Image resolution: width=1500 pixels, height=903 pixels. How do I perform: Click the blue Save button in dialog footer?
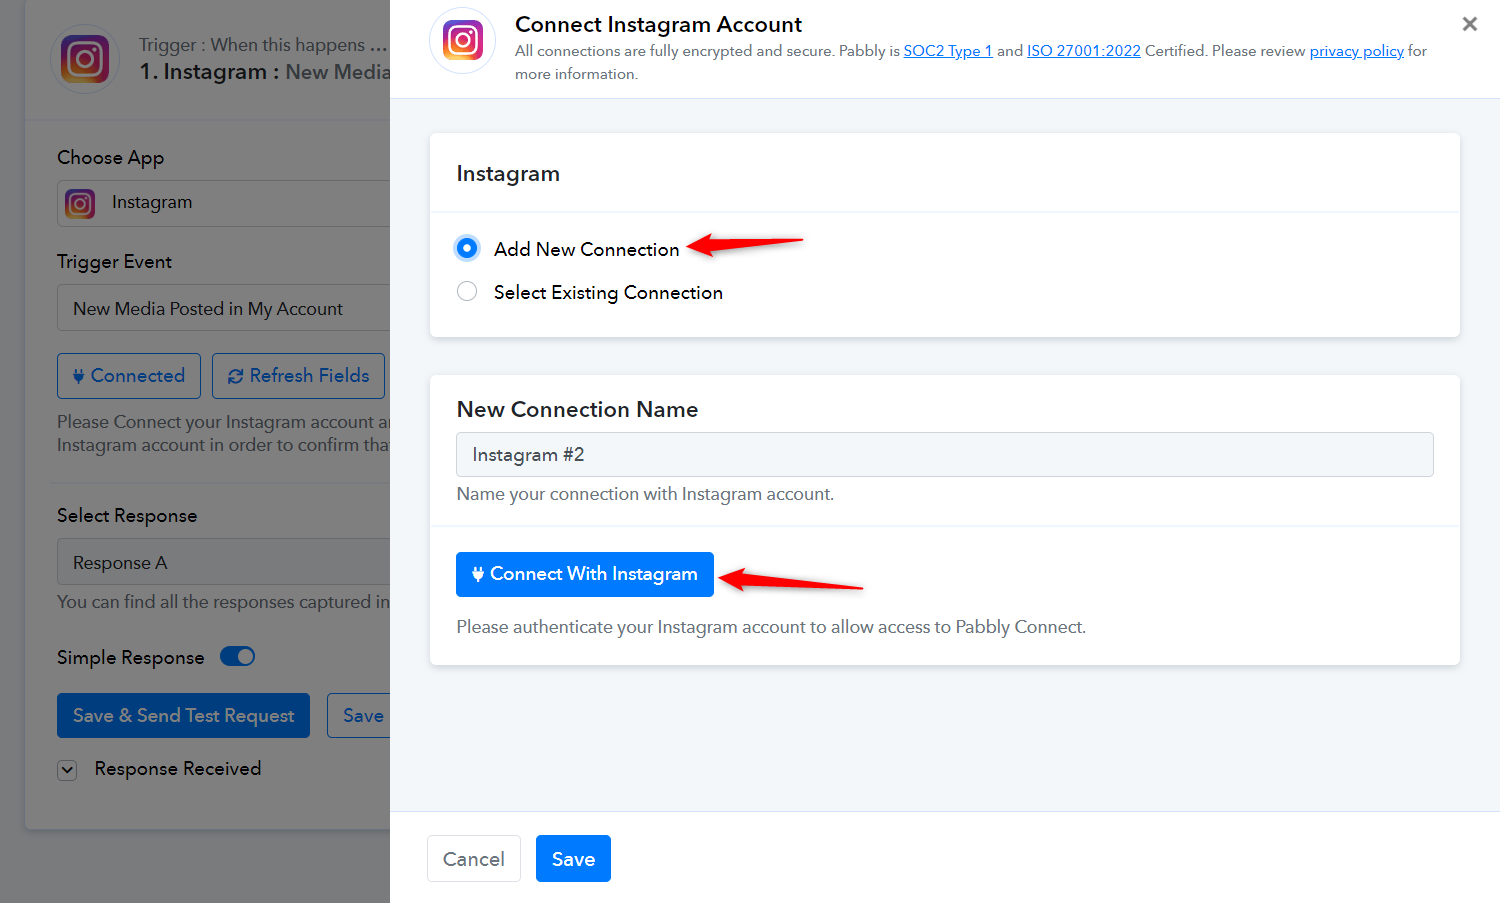573,859
